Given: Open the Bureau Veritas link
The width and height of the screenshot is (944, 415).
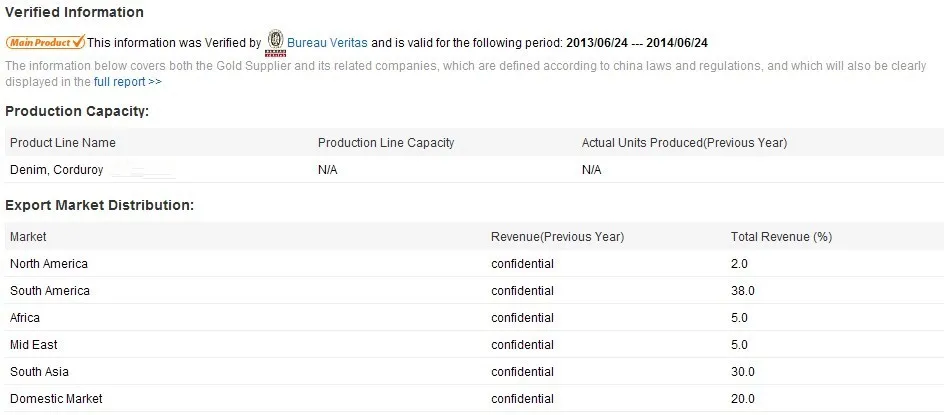Looking at the screenshot, I should click(327, 43).
